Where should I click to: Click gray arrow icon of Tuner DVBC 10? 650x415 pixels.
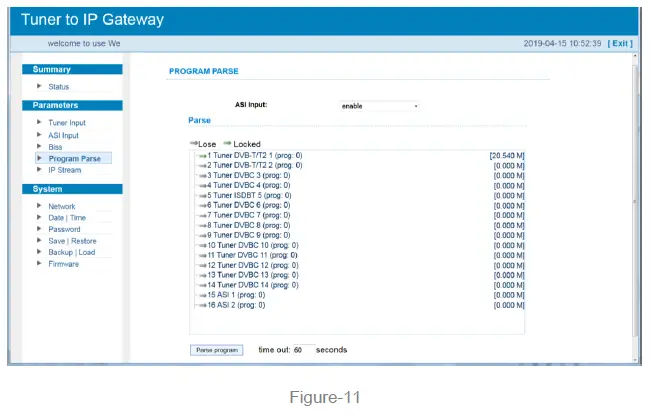pos(203,245)
